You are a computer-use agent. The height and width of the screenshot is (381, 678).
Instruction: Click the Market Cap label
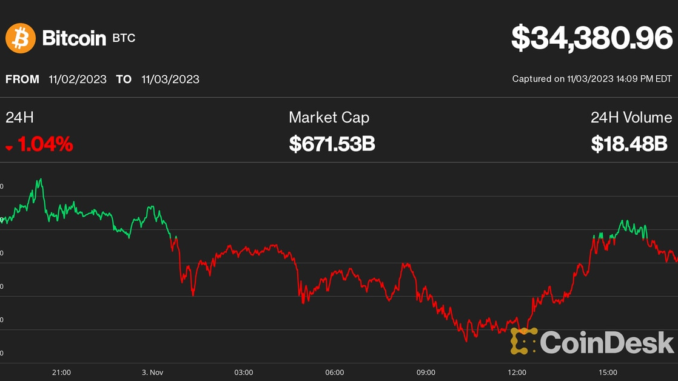click(329, 118)
